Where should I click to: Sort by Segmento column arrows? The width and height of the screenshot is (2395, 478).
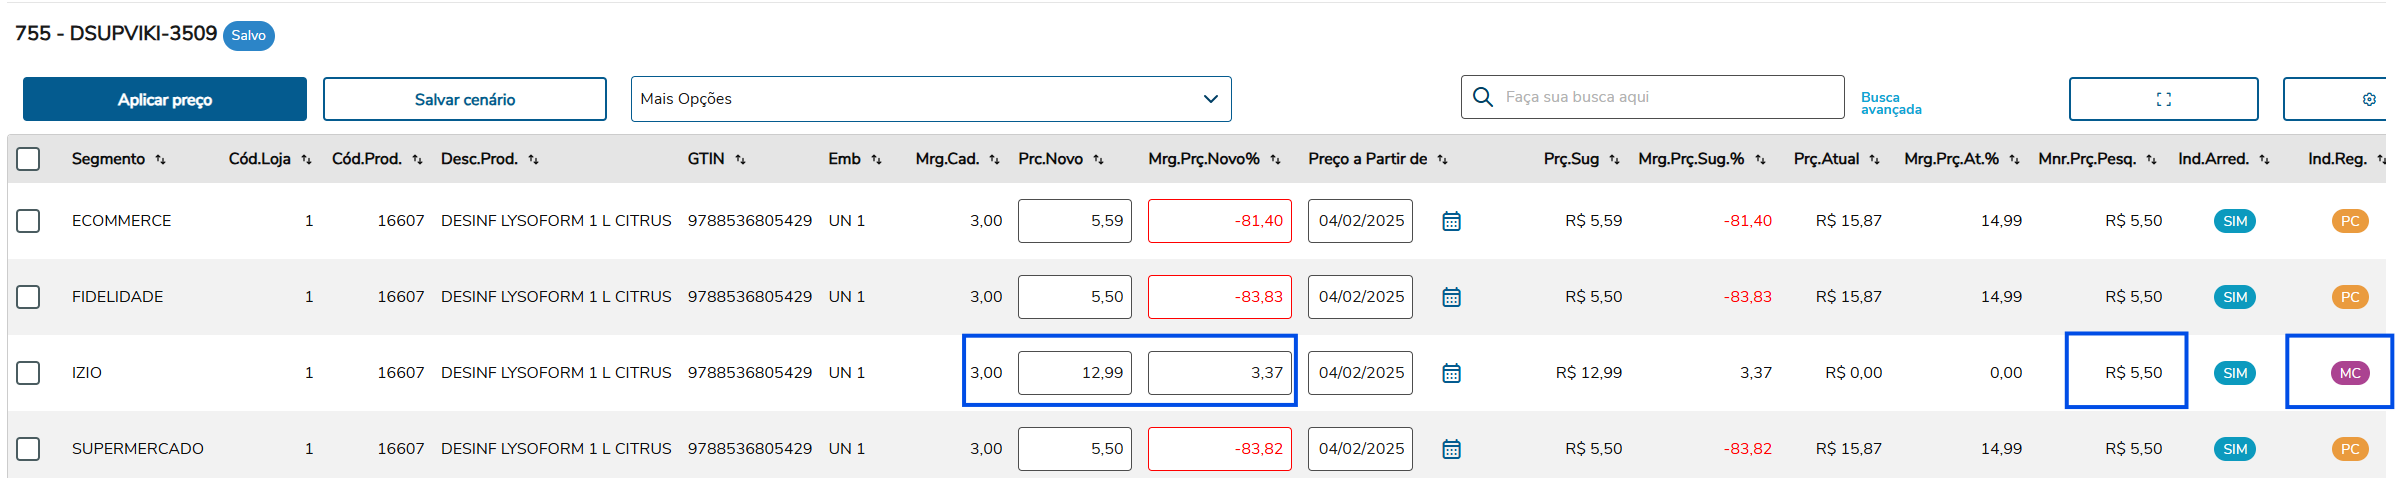[x=160, y=160]
